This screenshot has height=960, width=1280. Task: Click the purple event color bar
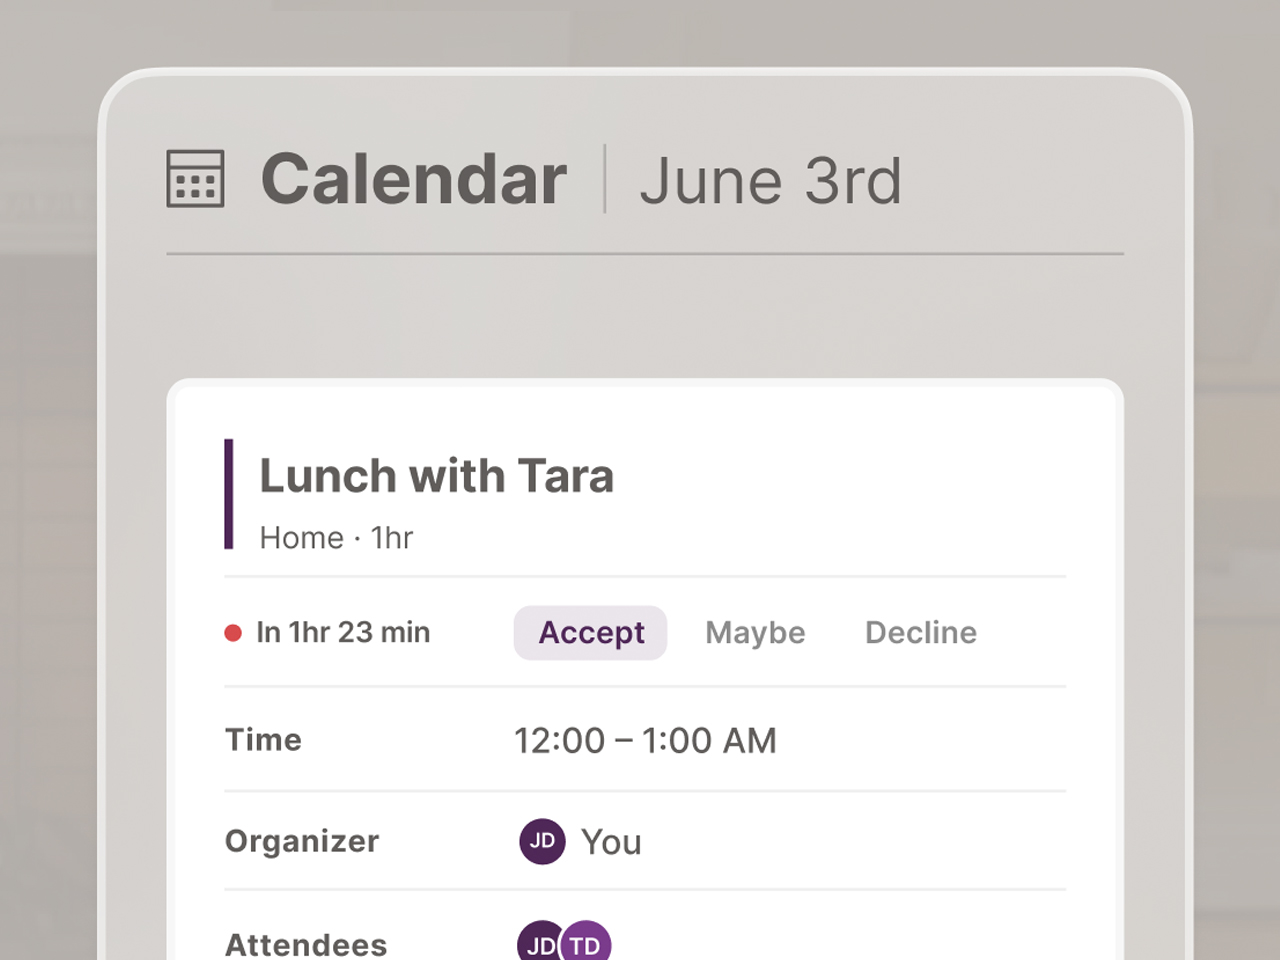tap(229, 494)
